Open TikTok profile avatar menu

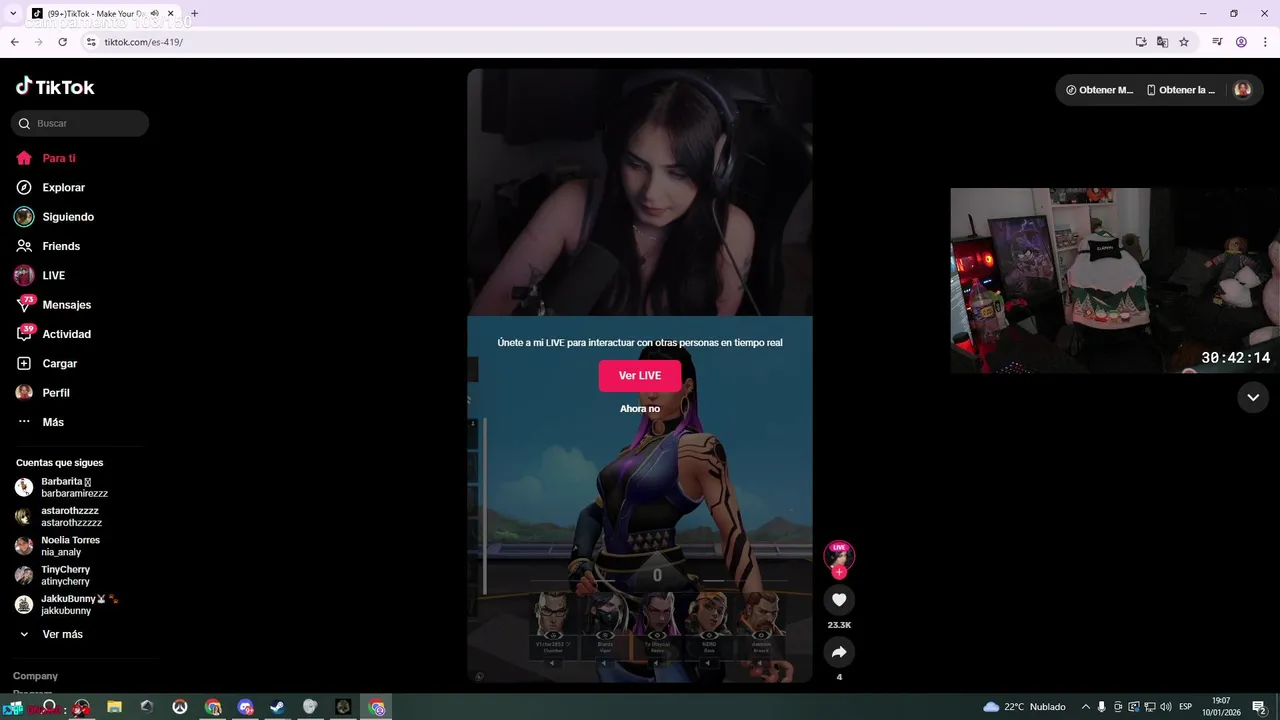click(x=1242, y=90)
